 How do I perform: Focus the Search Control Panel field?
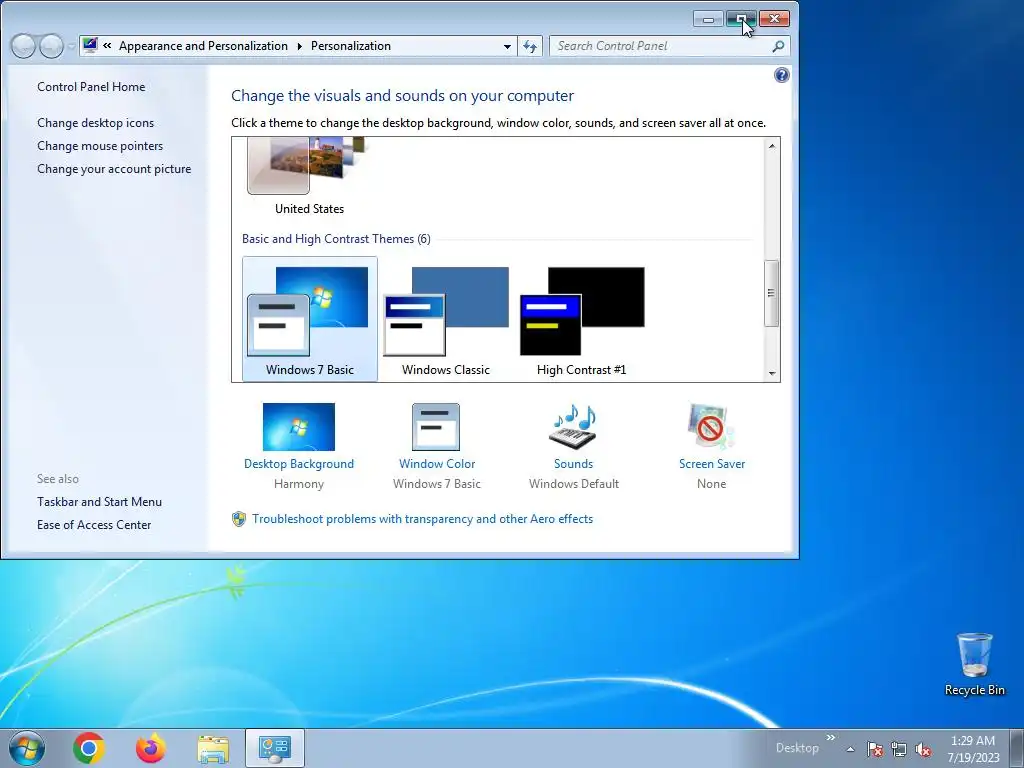660,46
